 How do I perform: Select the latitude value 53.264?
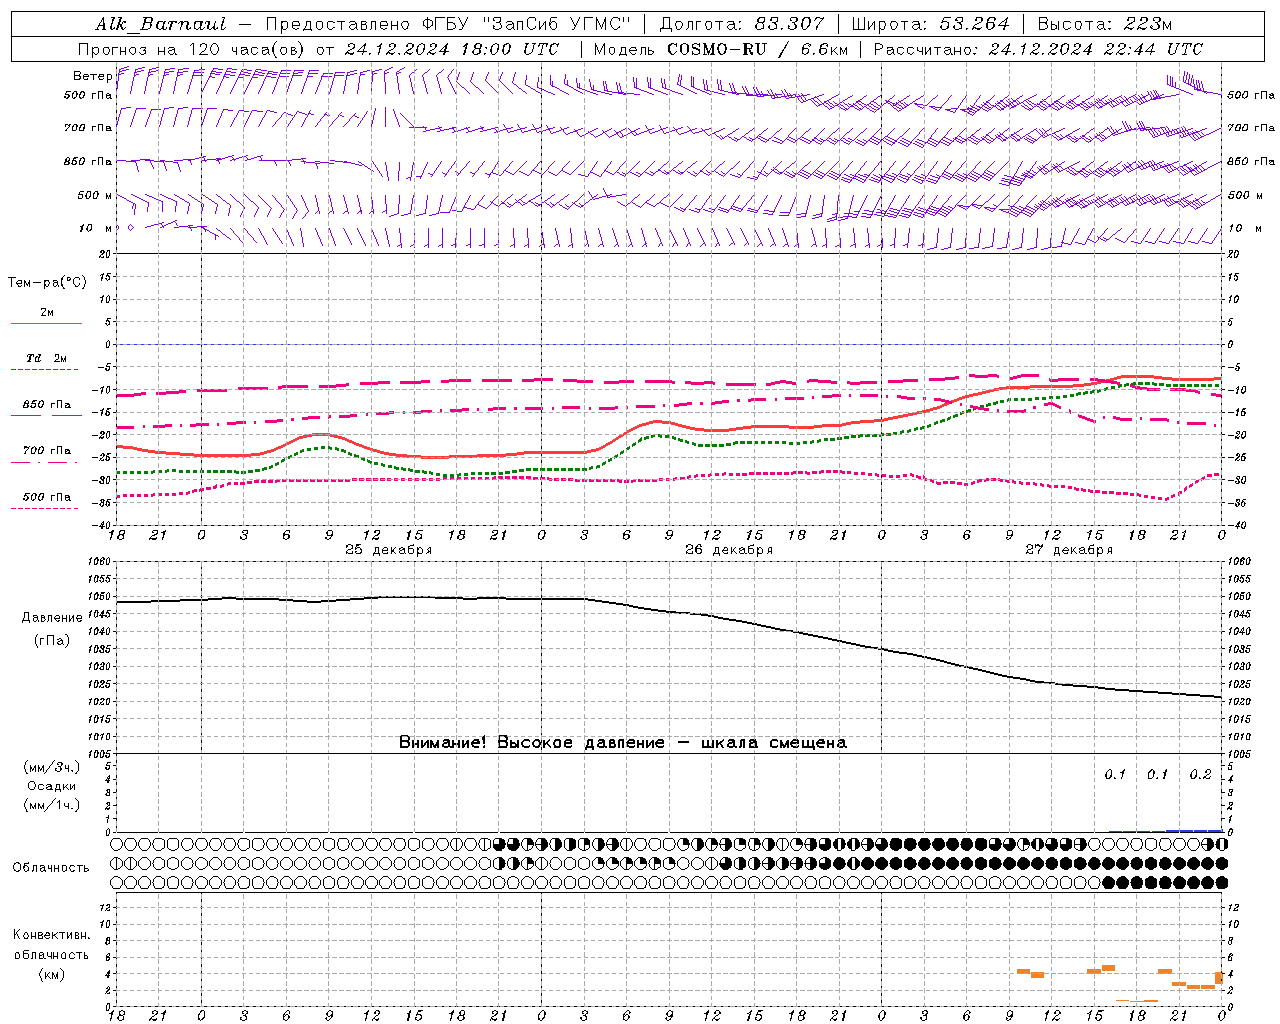pos(975,24)
